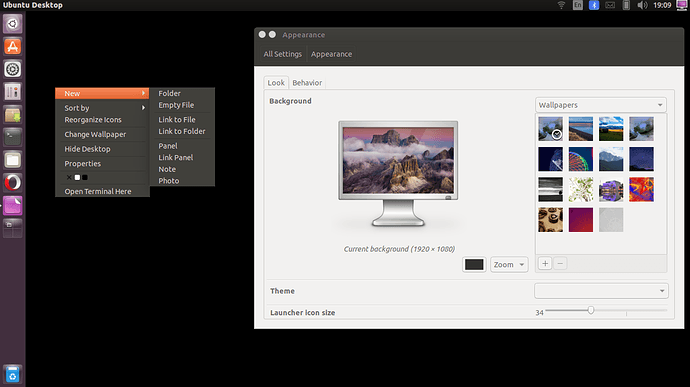Open the battery indicator

pyautogui.click(x=626, y=5)
